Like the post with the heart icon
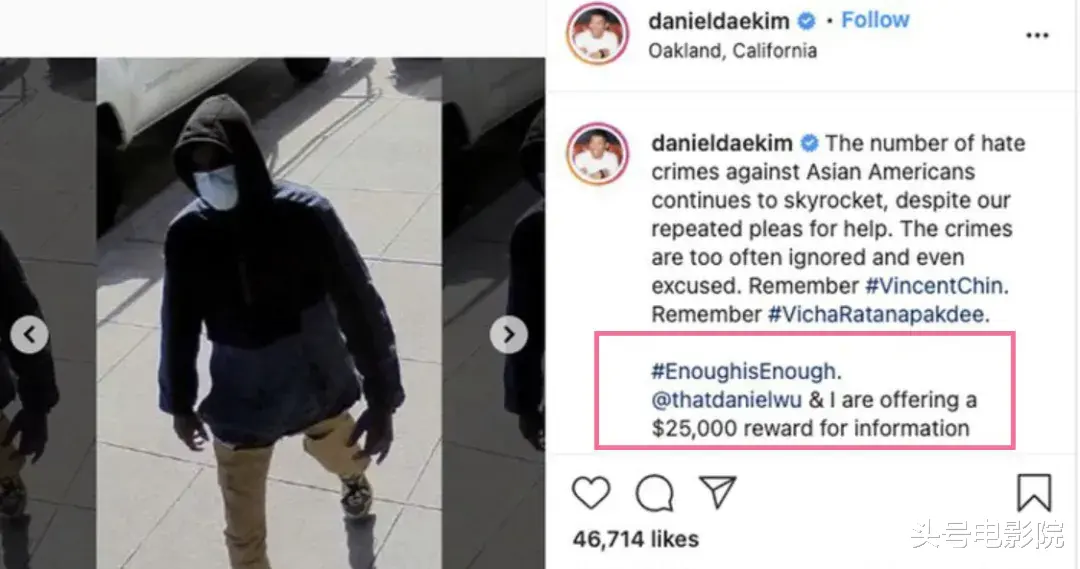This screenshot has width=1080, height=569. [591, 493]
